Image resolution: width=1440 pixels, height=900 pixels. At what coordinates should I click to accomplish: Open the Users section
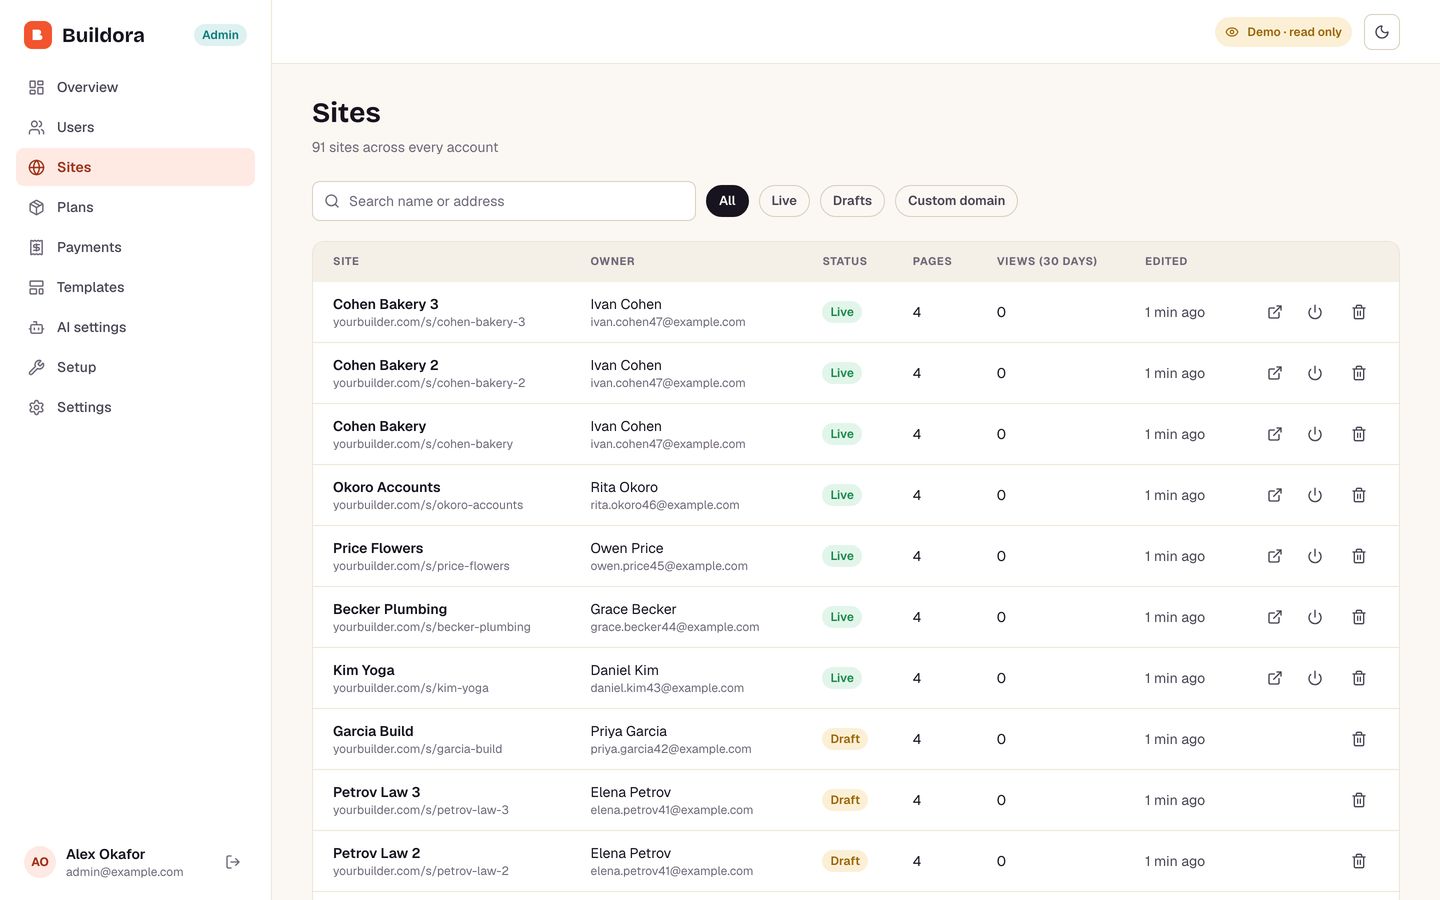(135, 127)
